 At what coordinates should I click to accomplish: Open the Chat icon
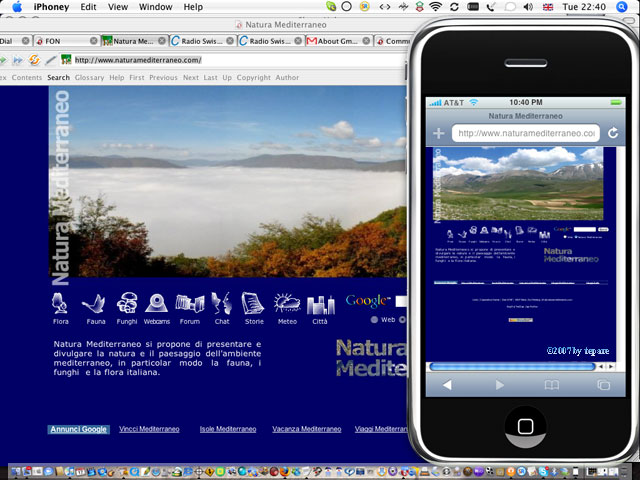tap(222, 303)
